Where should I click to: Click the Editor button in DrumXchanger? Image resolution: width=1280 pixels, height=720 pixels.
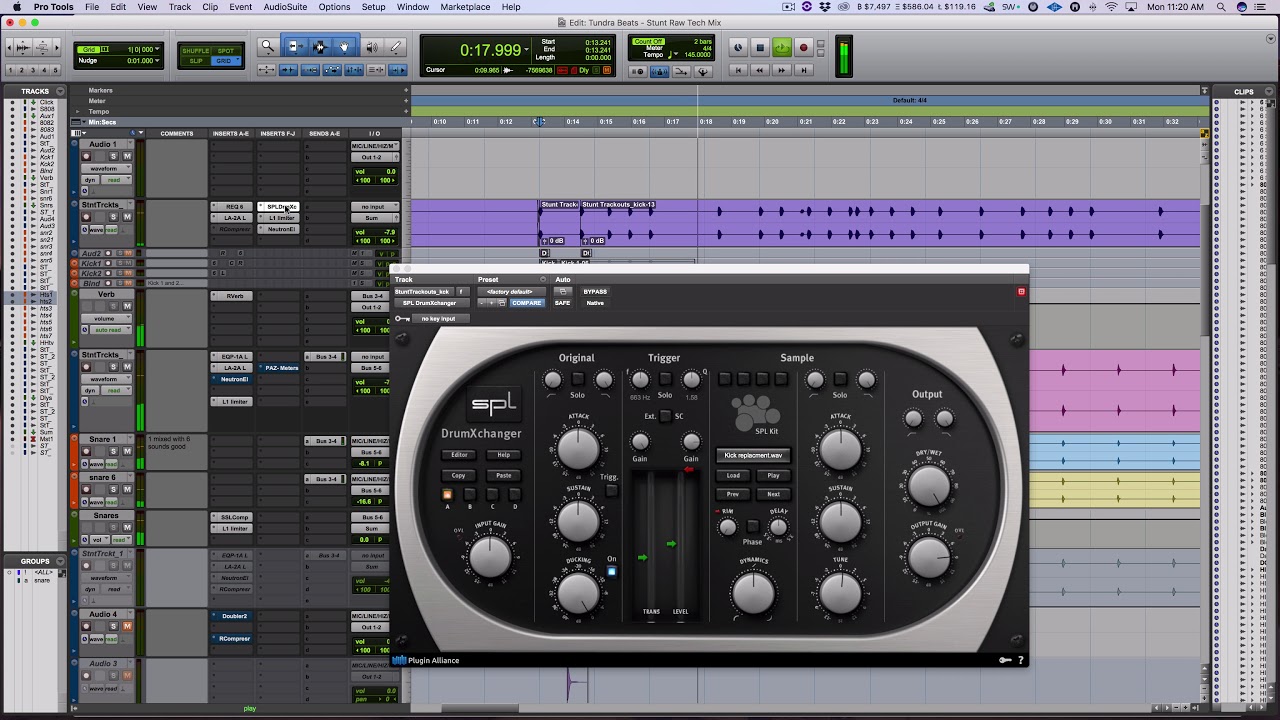click(459, 455)
